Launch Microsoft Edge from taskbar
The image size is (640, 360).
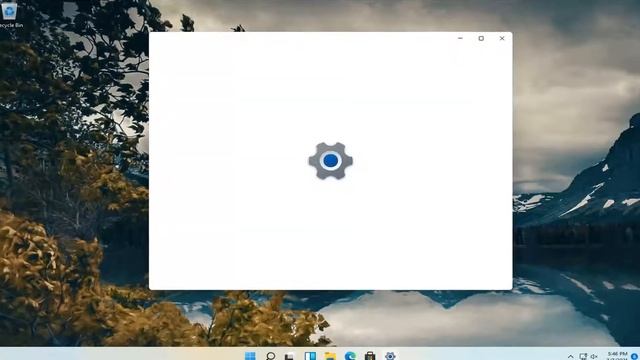pos(350,356)
